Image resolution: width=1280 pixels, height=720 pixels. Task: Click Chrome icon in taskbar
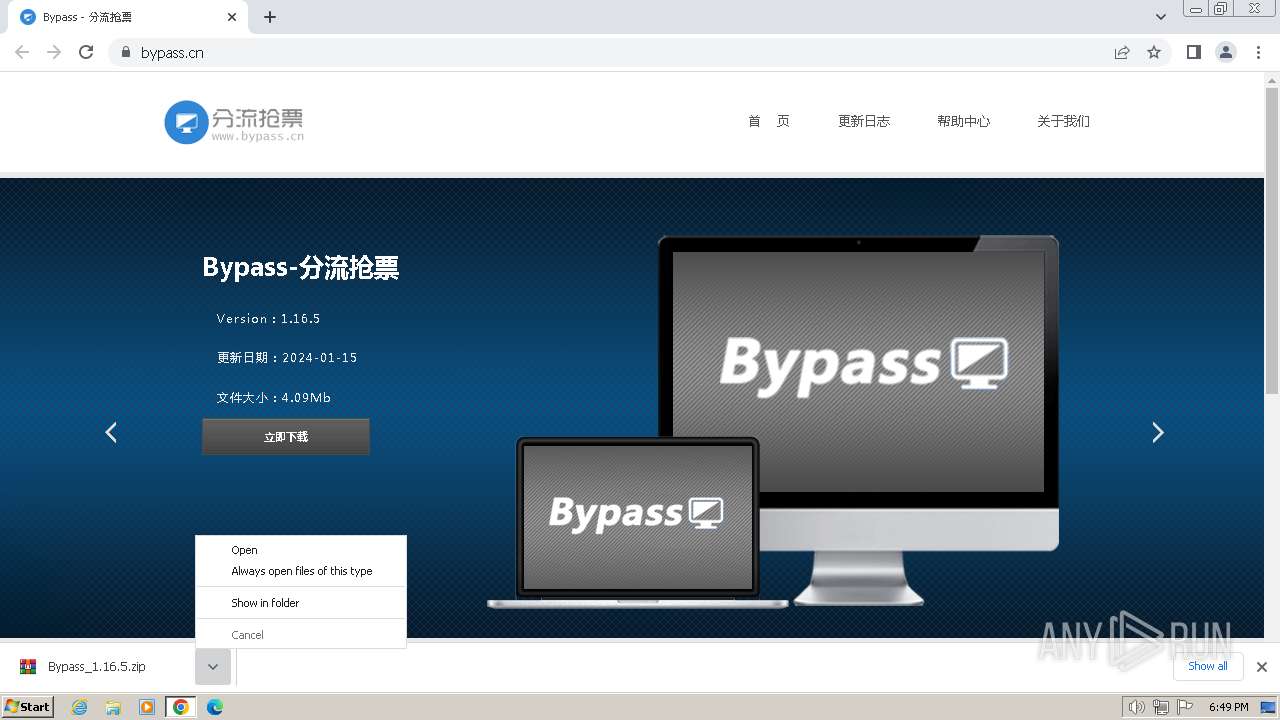pos(180,707)
